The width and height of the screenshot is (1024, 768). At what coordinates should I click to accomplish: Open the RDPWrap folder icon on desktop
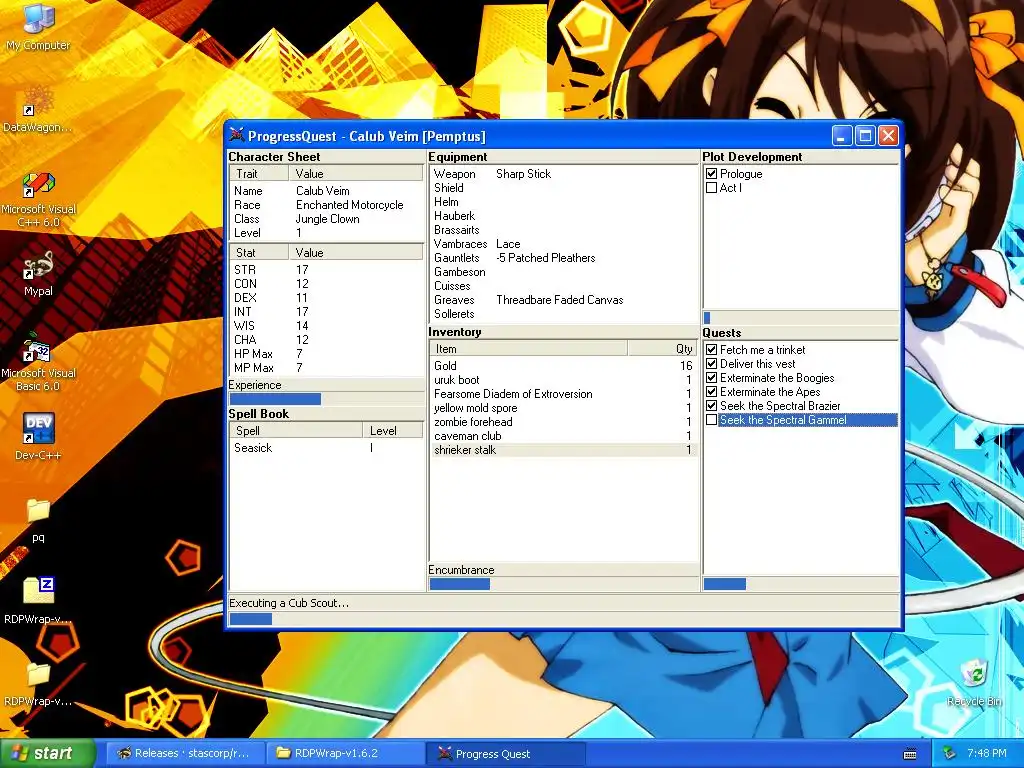[x=38, y=684]
